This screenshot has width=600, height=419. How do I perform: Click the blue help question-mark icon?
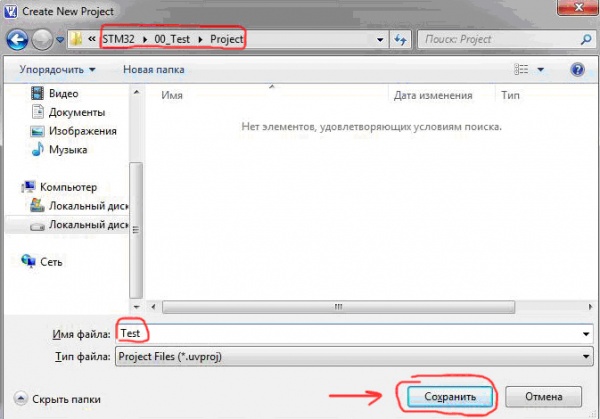(577, 70)
